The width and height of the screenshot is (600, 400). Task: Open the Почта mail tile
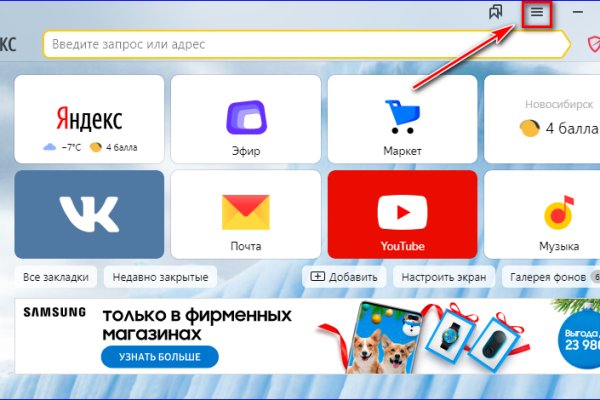pyautogui.click(x=246, y=214)
